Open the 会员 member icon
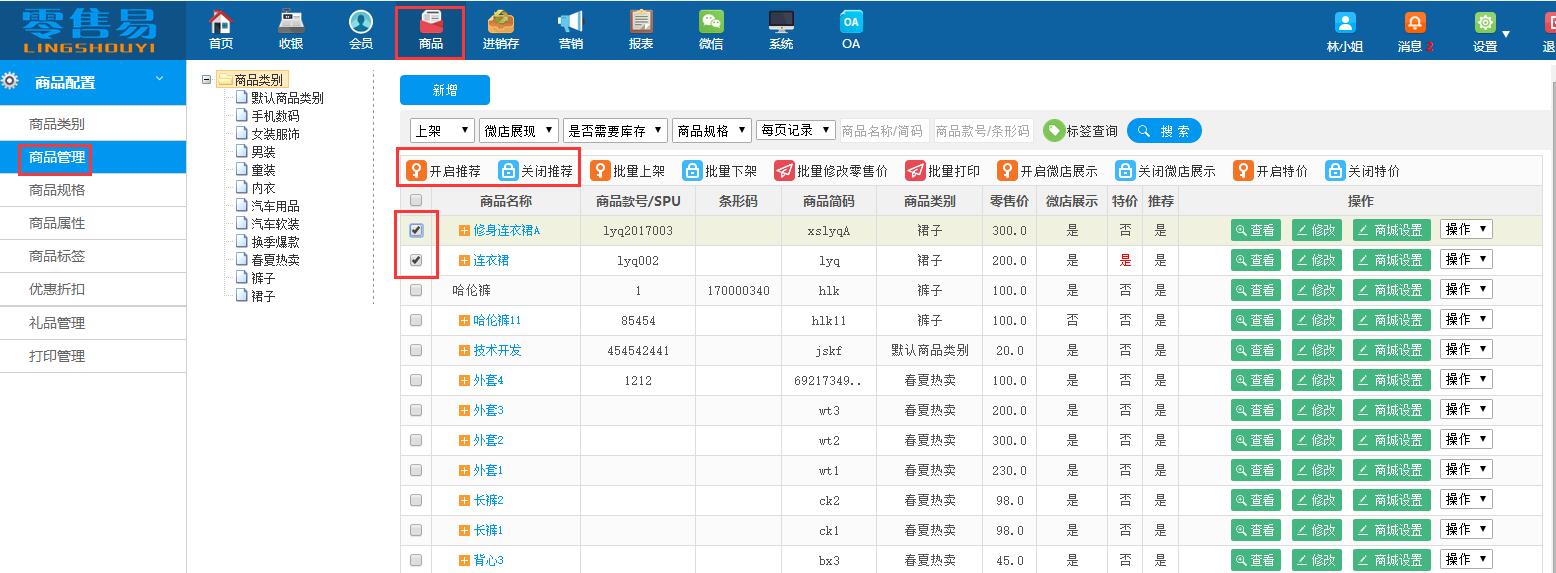The image size is (1556, 573). (361, 24)
